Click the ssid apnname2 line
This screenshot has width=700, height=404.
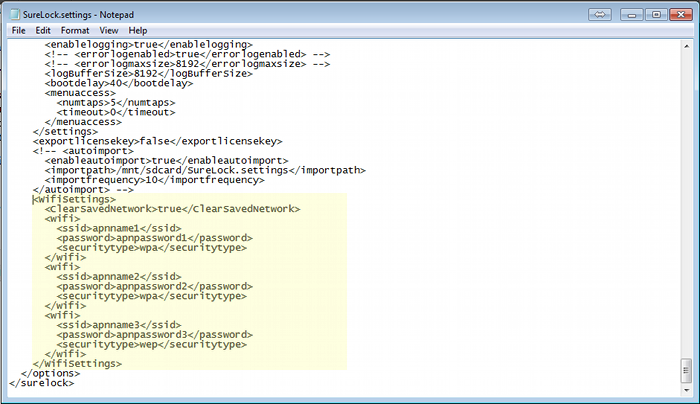pos(119,277)
